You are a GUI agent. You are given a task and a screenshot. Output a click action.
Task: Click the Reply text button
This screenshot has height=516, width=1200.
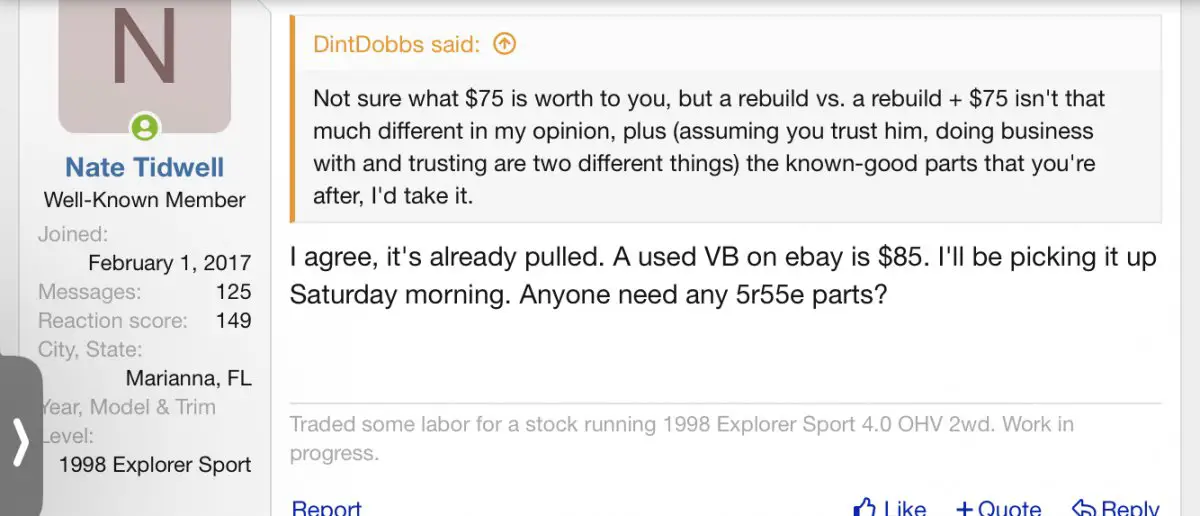pyautogui.click(x=1130, y=509)
